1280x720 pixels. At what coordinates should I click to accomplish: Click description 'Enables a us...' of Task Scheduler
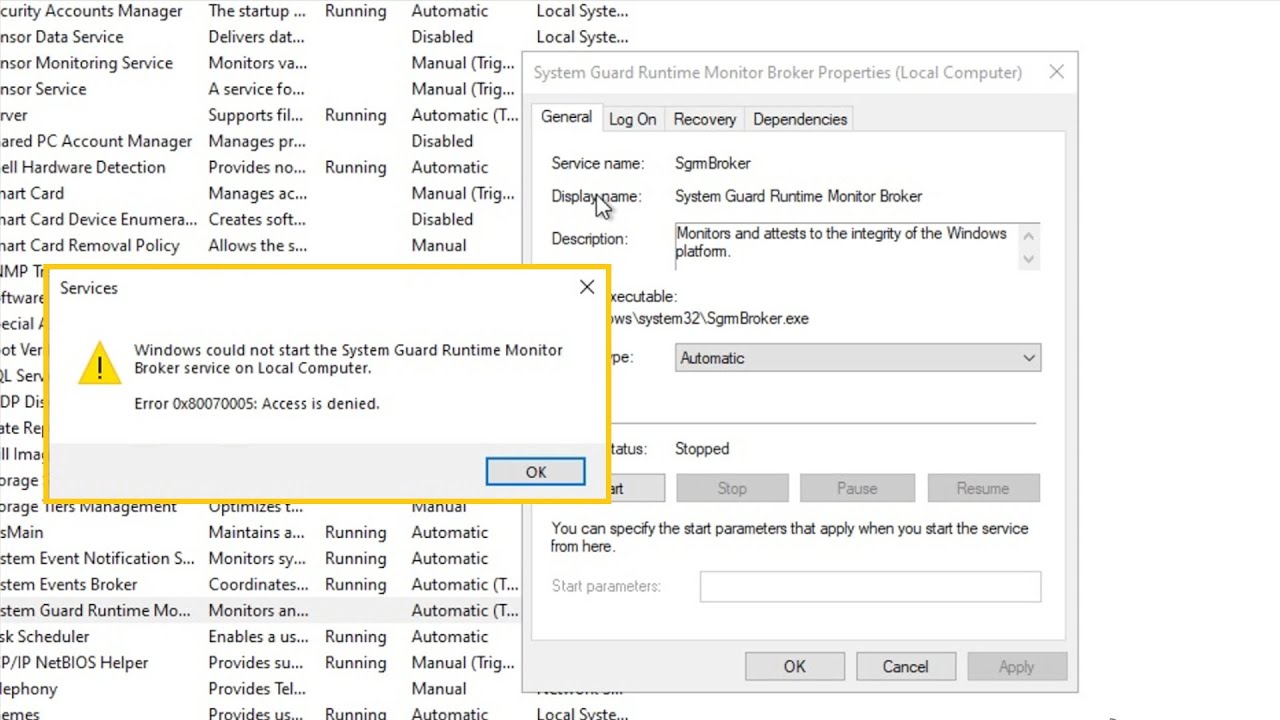click(258, 636)
